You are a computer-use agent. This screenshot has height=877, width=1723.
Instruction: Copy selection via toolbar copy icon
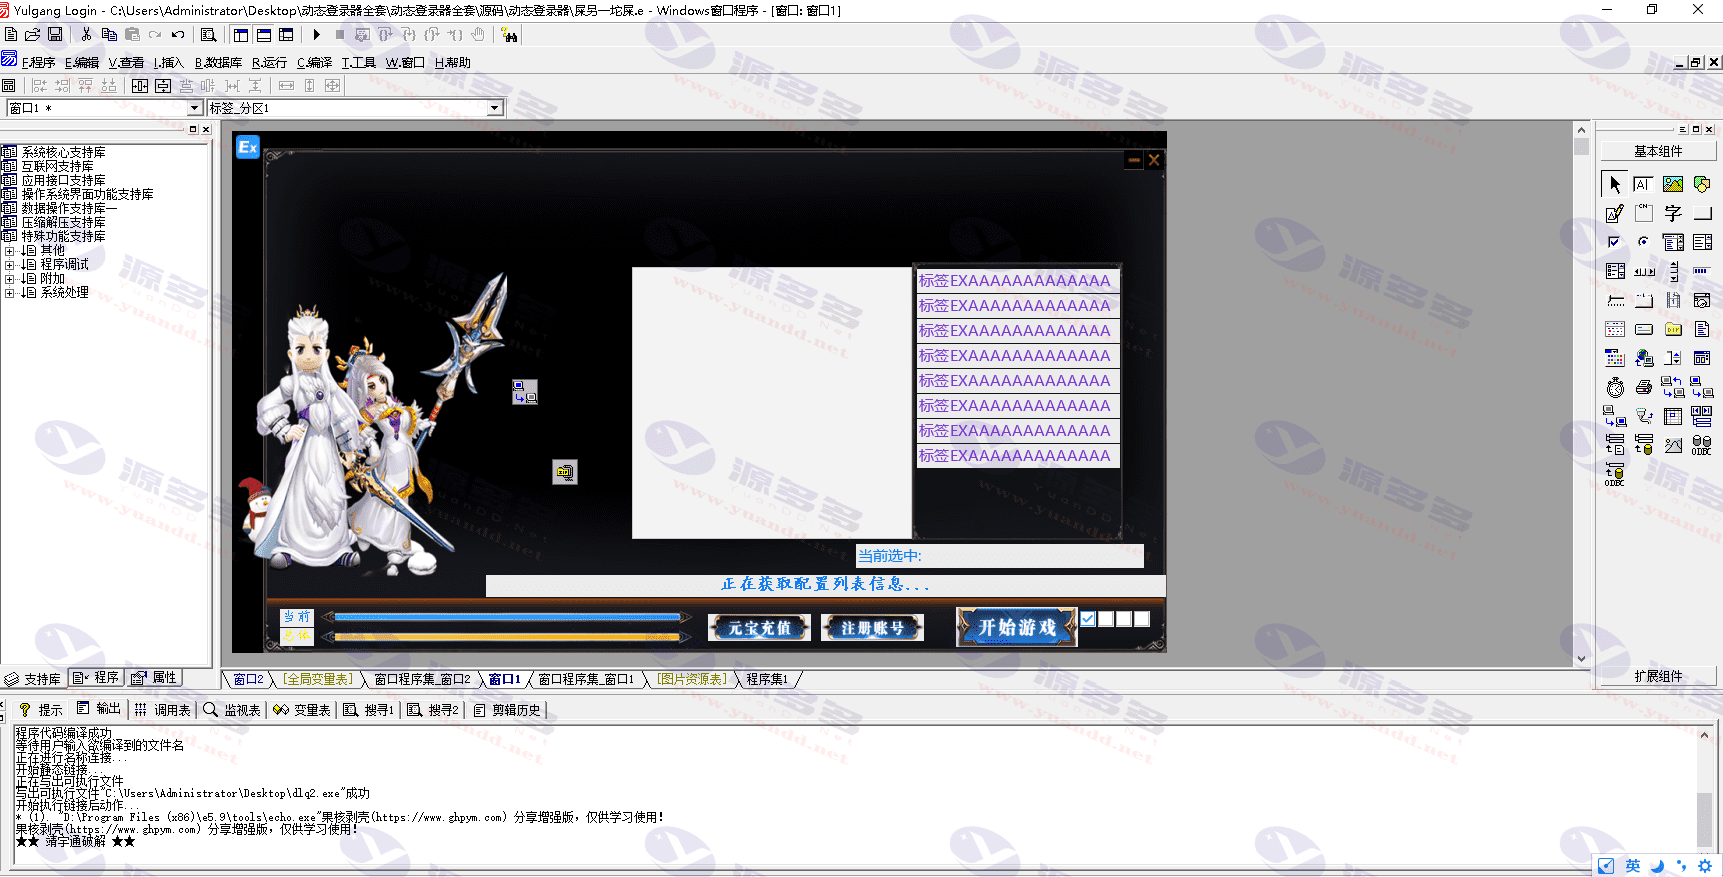click(x=109, y=35)
